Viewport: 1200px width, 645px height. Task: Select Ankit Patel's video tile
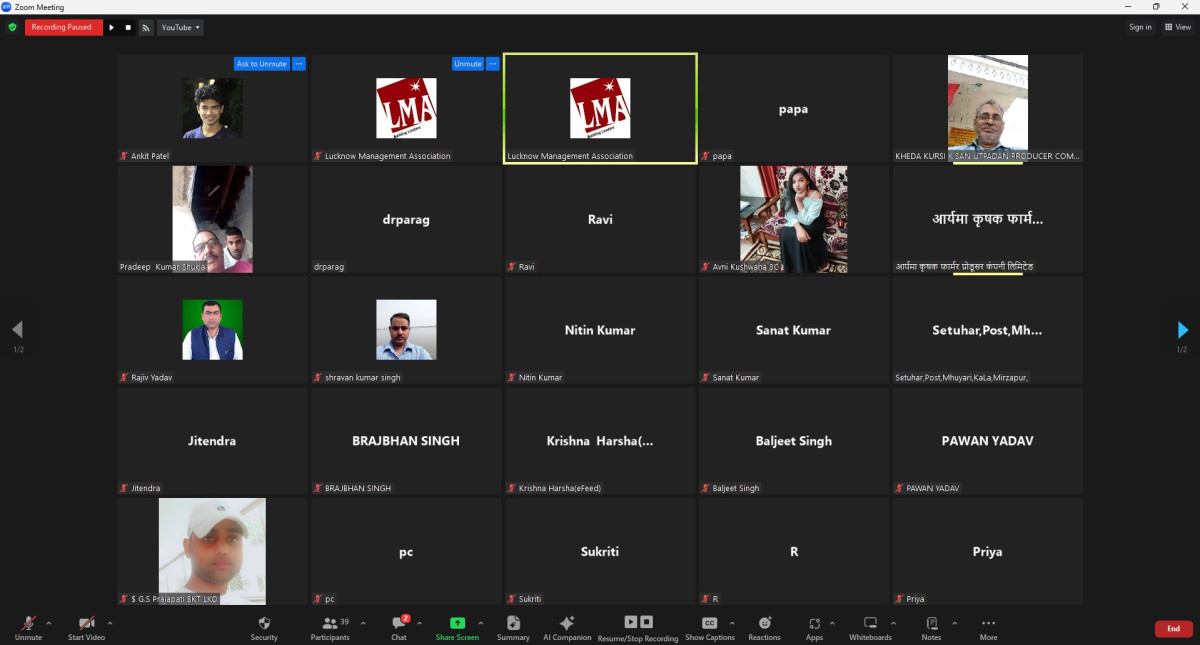(x=212, y=109)
